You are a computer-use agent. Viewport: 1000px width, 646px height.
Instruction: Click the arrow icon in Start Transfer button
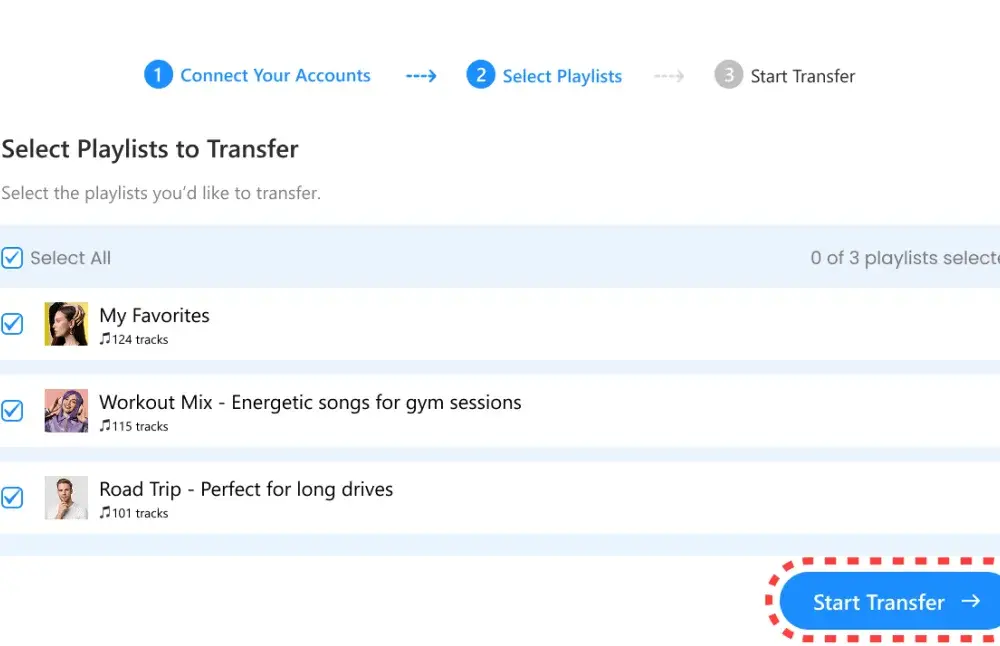[x=971, y=601]
